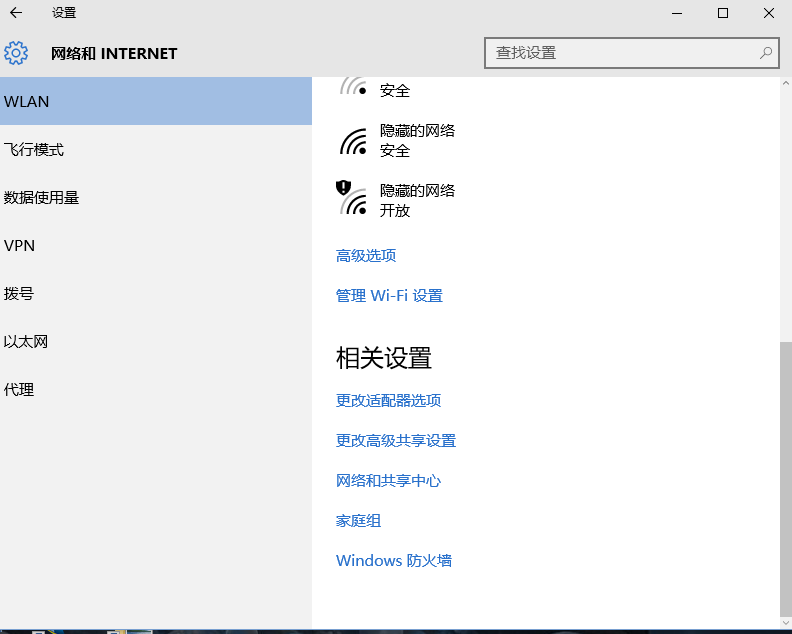The image size is (792, 634).
Task: Open the 数据使用量 section
Action: point(156,198)
